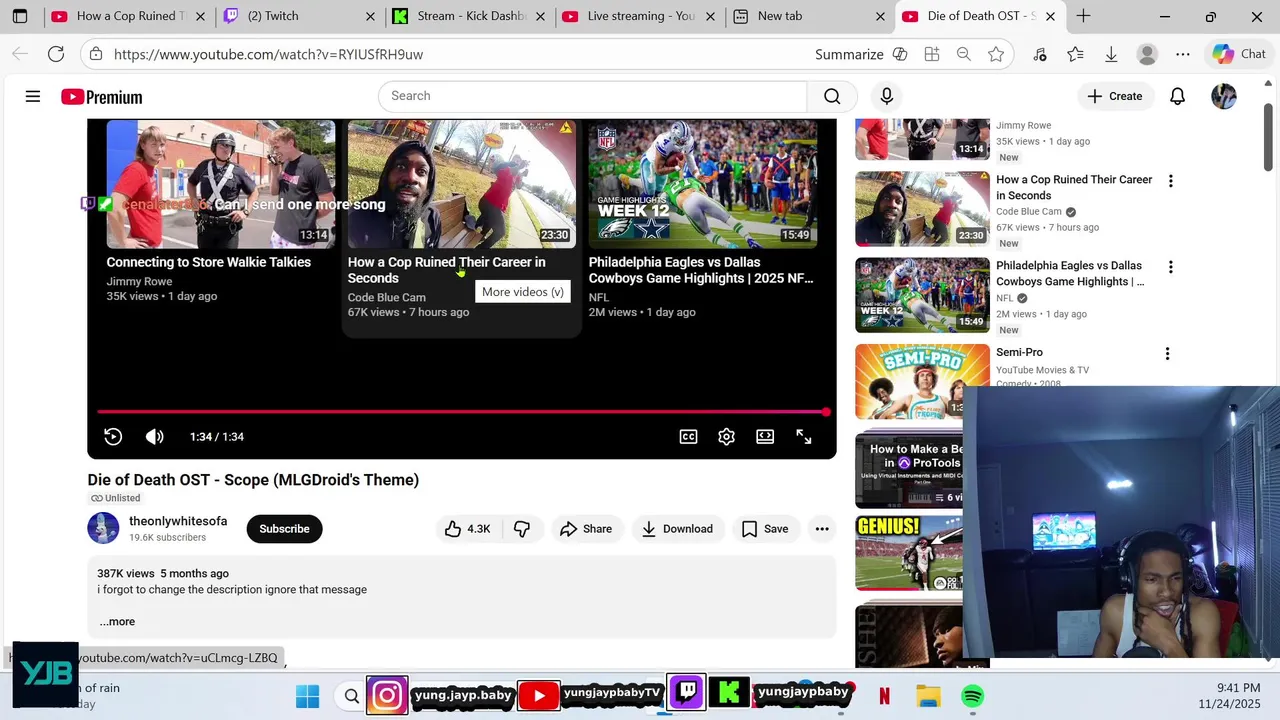Open browser zoom magnifier icon

(x=964, y=54)
